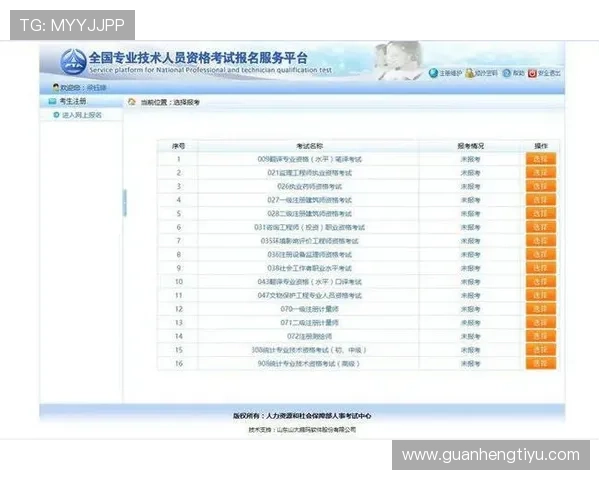The width and height of the screenshot is (600, 480).
Task: Click 选择 for exam 035 环境影响评价
Action: pos(540,241)
